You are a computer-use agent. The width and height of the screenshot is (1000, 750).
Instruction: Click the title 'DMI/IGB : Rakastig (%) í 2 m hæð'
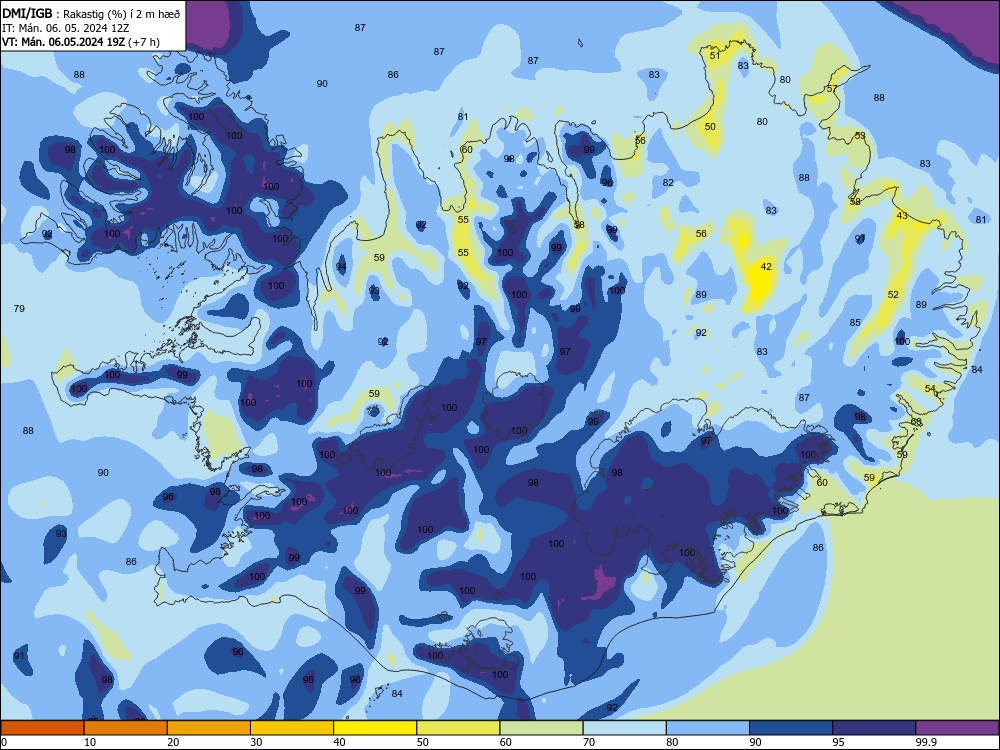[x=91, y=13]
